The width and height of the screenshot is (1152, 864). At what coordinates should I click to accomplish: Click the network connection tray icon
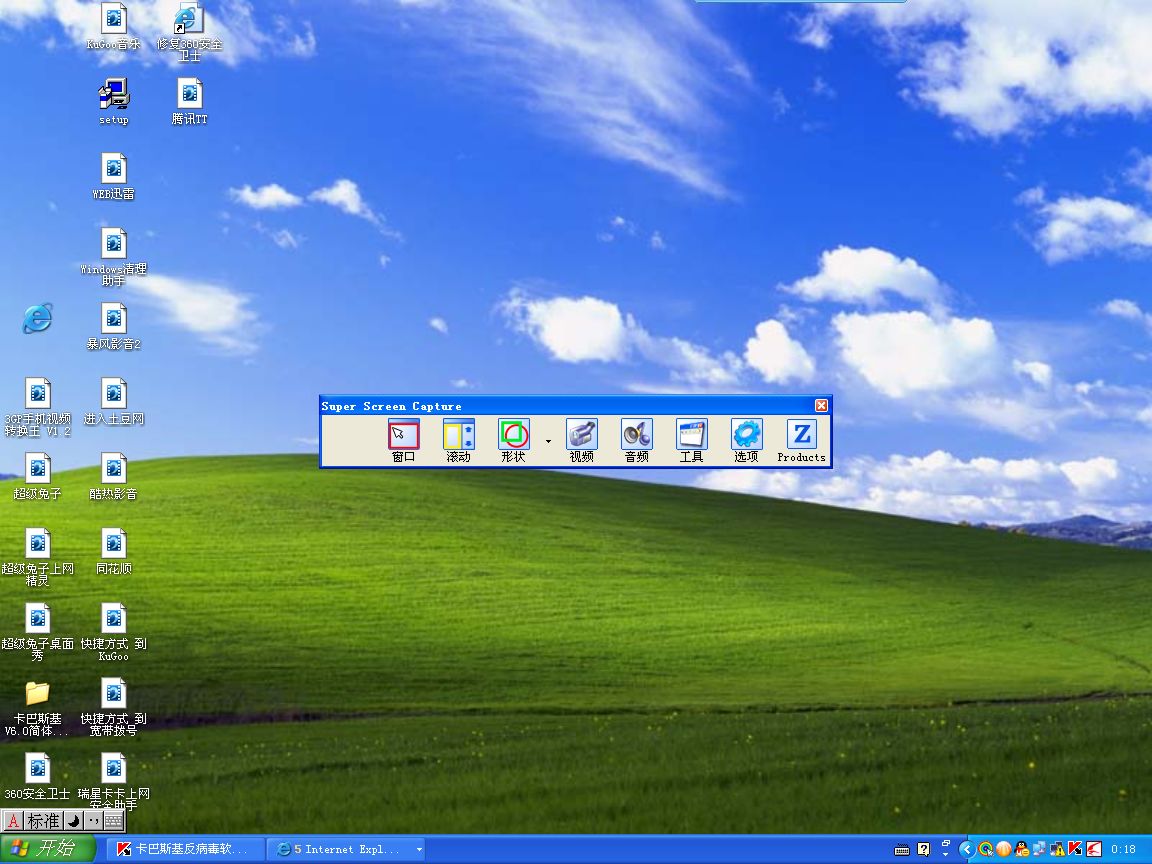point(1040,849)
